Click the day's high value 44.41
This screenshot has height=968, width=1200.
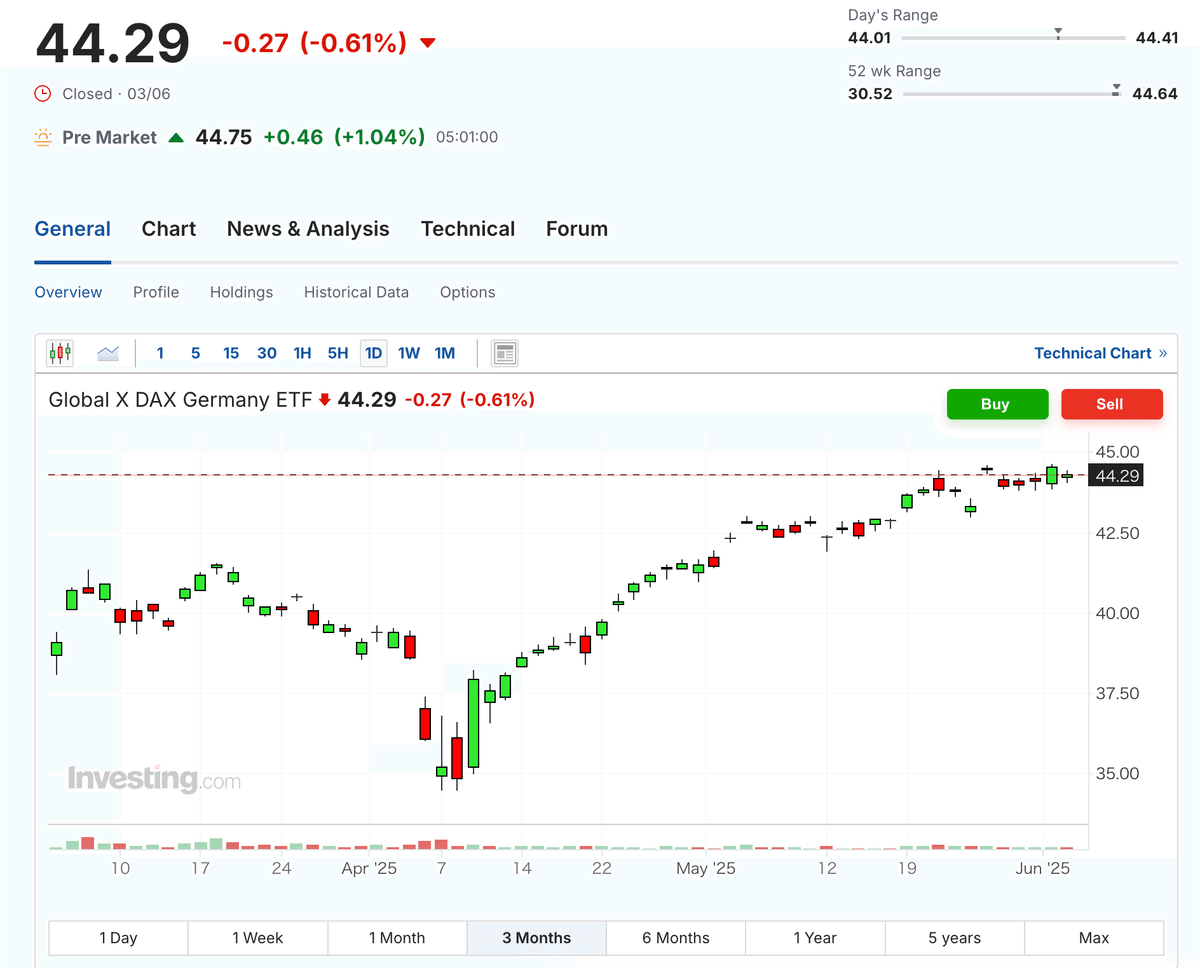[1157, 38]
